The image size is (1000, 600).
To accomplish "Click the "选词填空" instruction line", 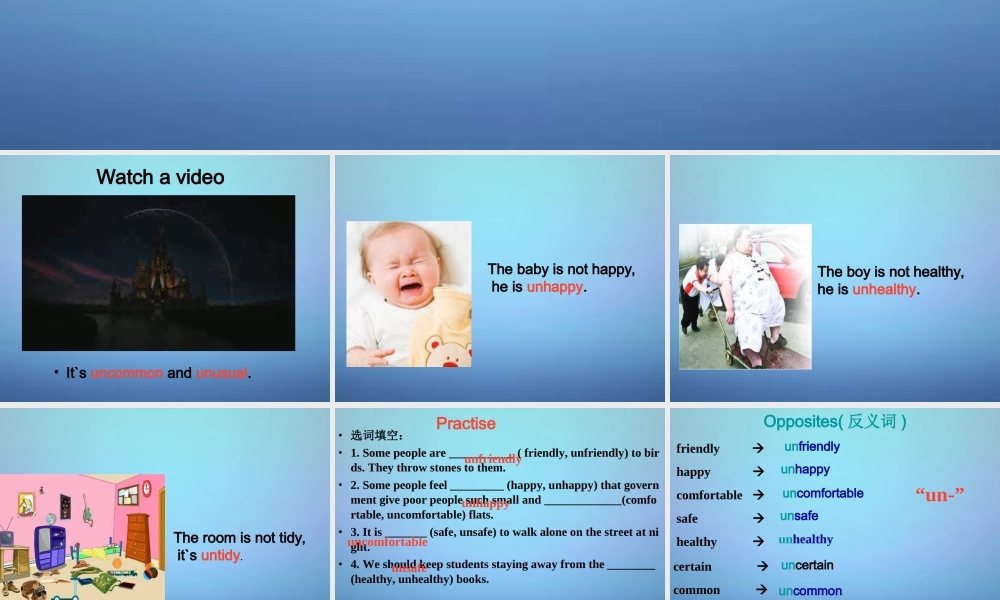I will [377, 435].
